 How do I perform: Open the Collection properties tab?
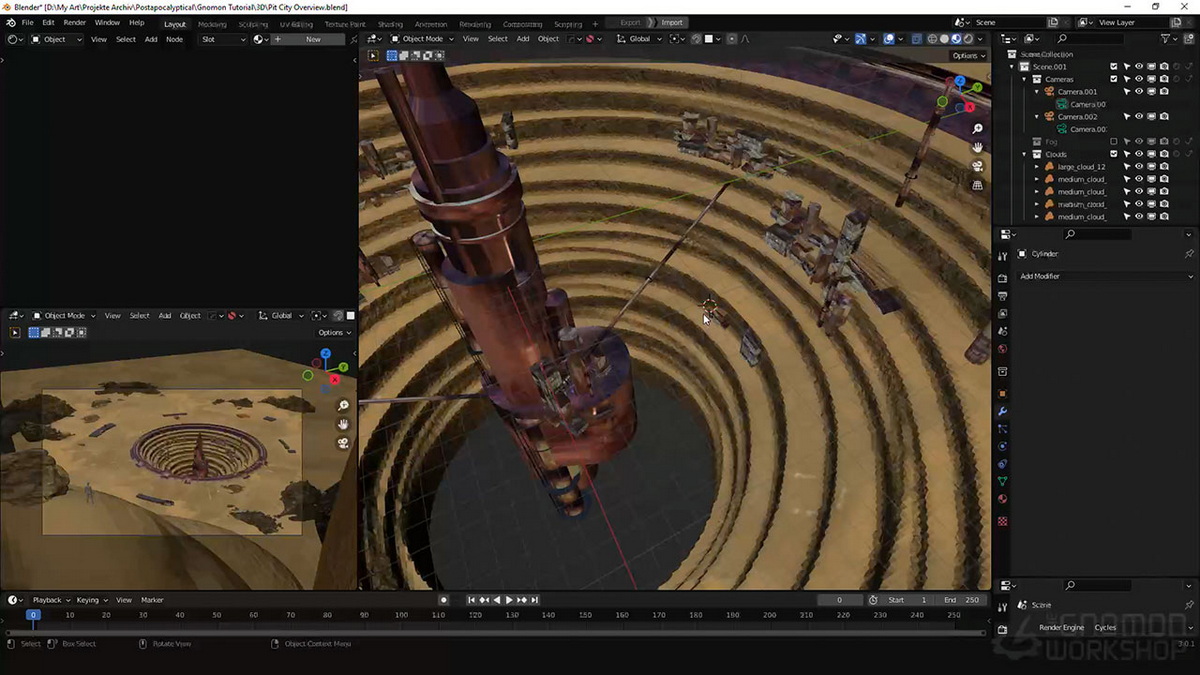1002,372
